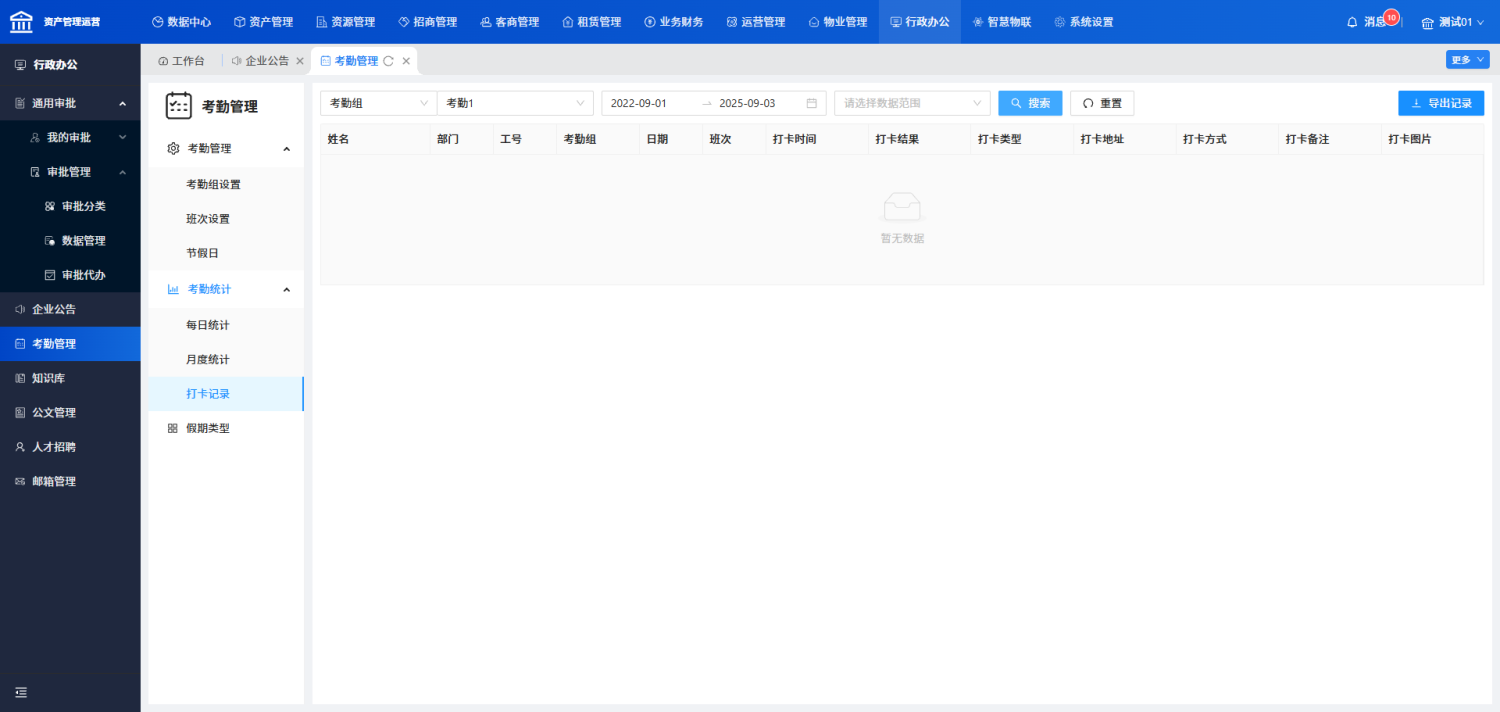Open 企业公告 in left sidebar

(70, 309)
